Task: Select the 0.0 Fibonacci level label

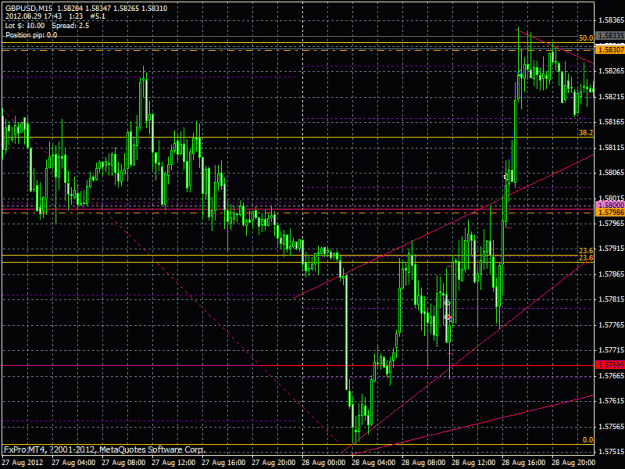Action: [588, 440]
